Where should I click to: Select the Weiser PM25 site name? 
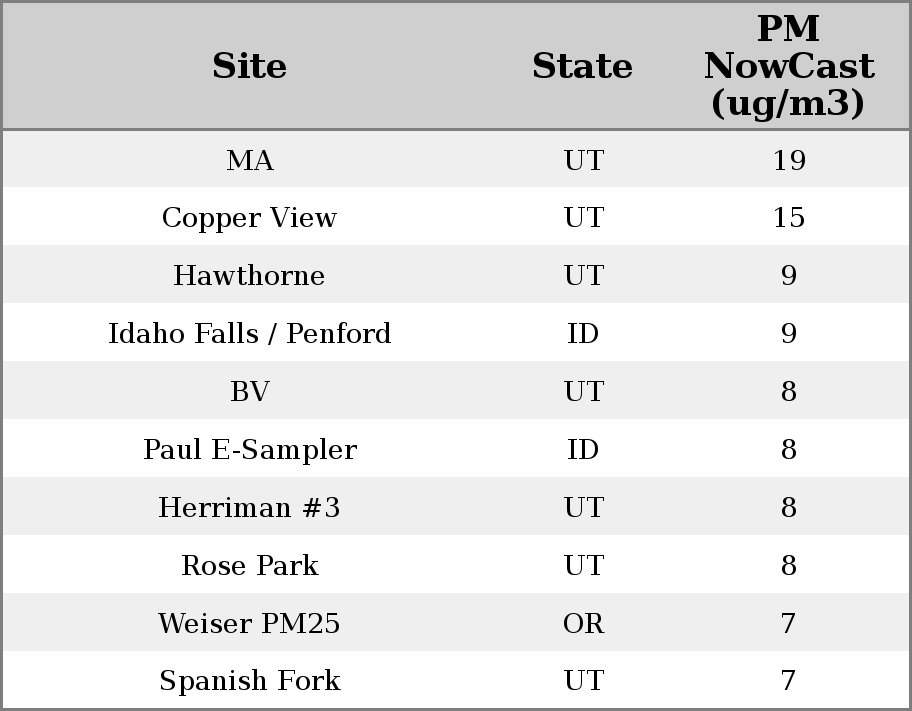(x=249, y=624)
